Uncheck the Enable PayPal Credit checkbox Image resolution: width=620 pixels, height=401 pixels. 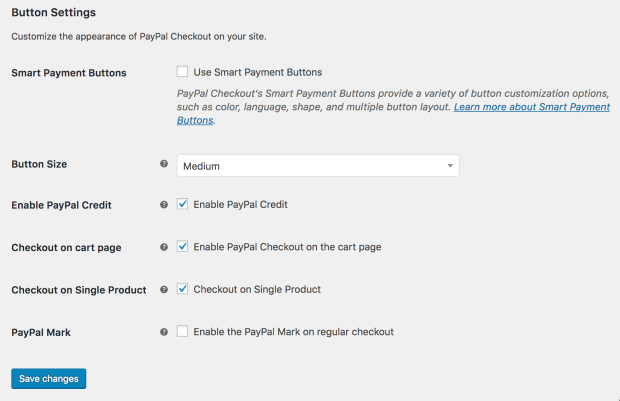pyautogui.click(x=182, y=204)
